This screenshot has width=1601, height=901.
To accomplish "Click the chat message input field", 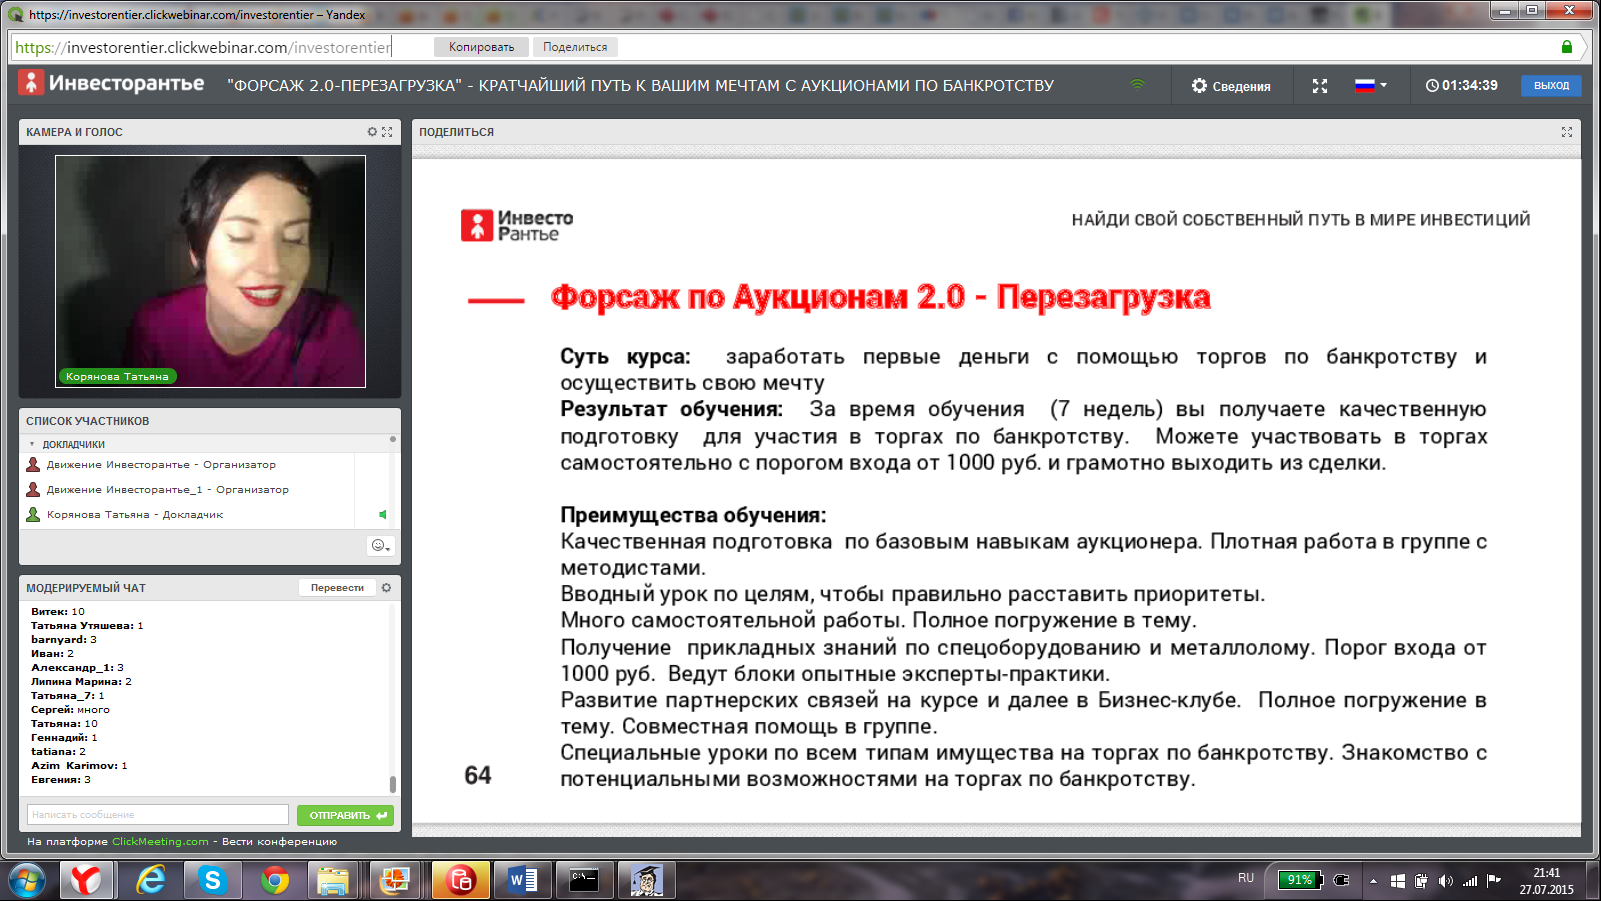I will [x=158, y=815].
